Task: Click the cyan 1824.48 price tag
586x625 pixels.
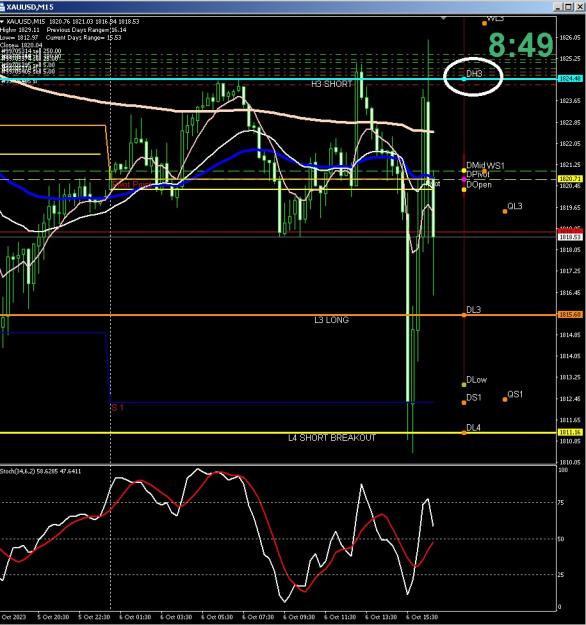Action: pyautogui.click(x=570, y=79)
